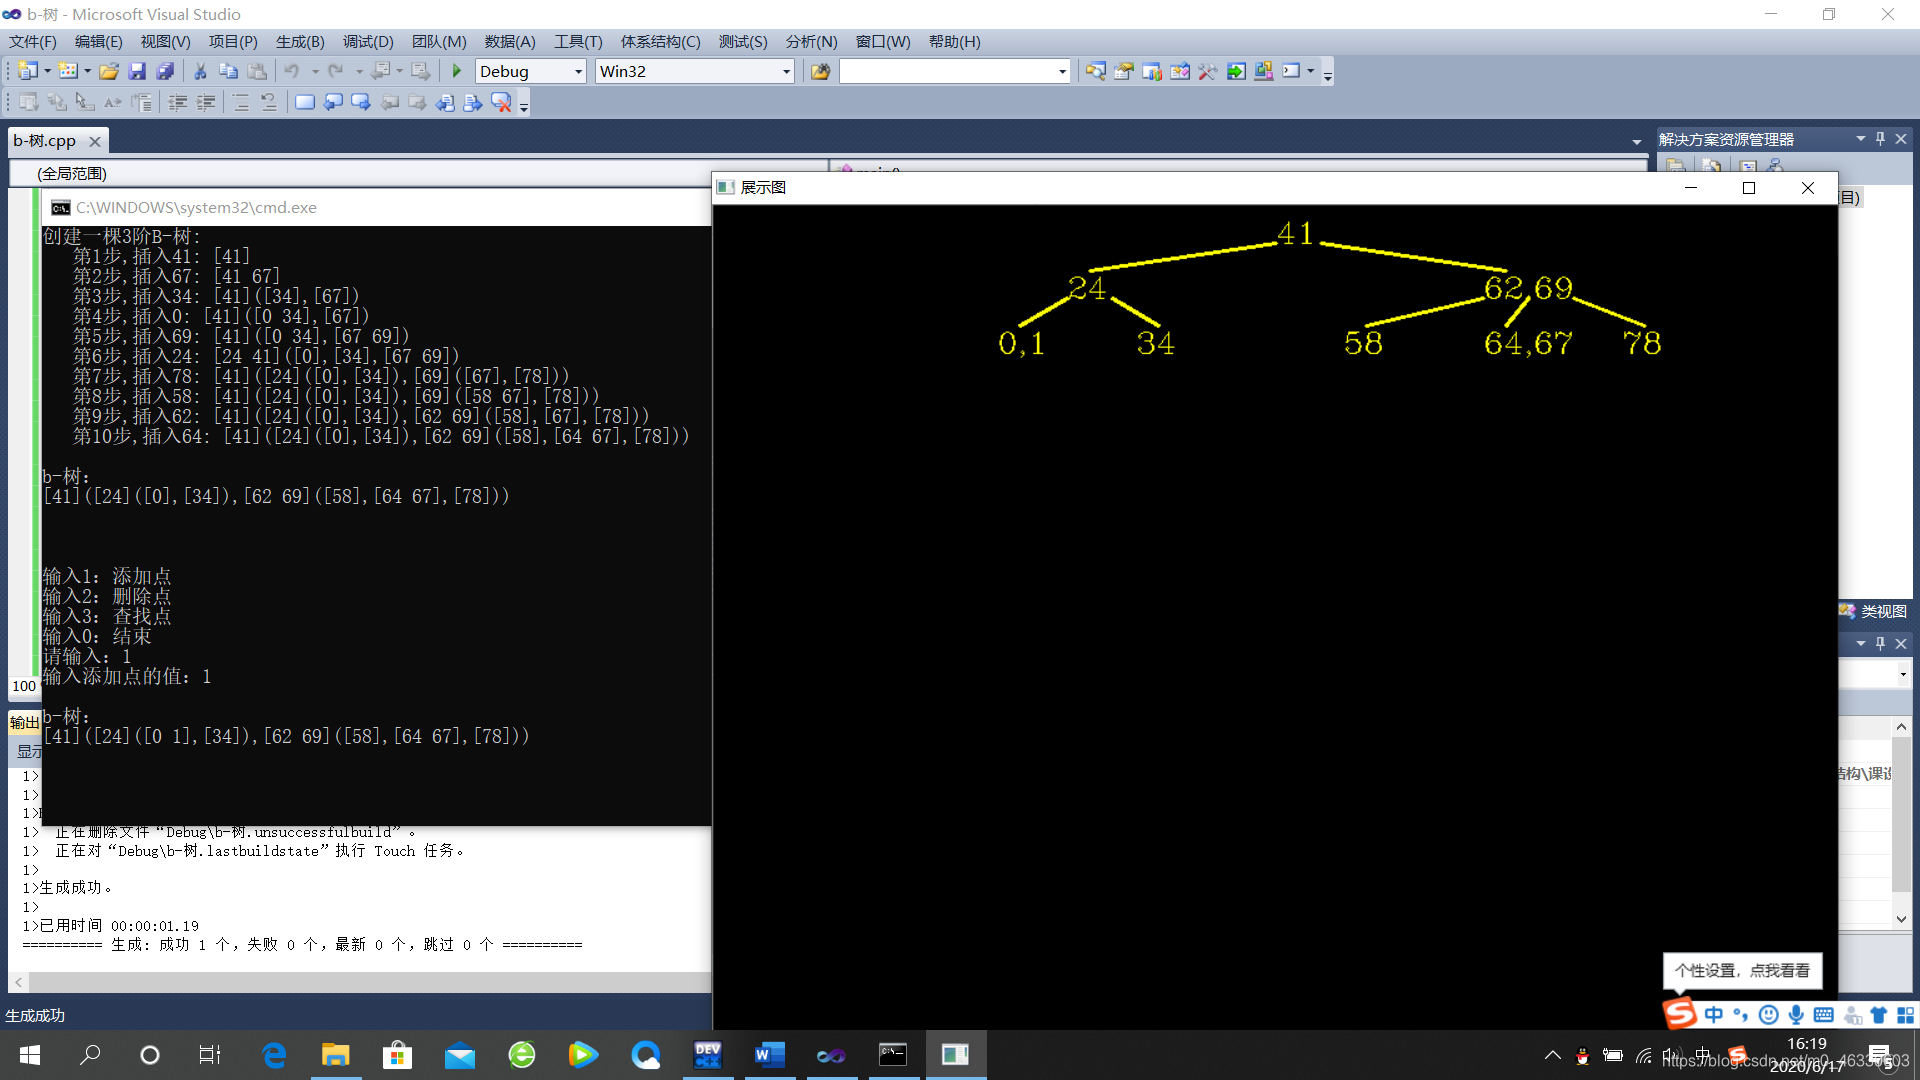Toggle Sogou voice input microphone
Viewport: 1920px width, 1080px height.
1796,1015
